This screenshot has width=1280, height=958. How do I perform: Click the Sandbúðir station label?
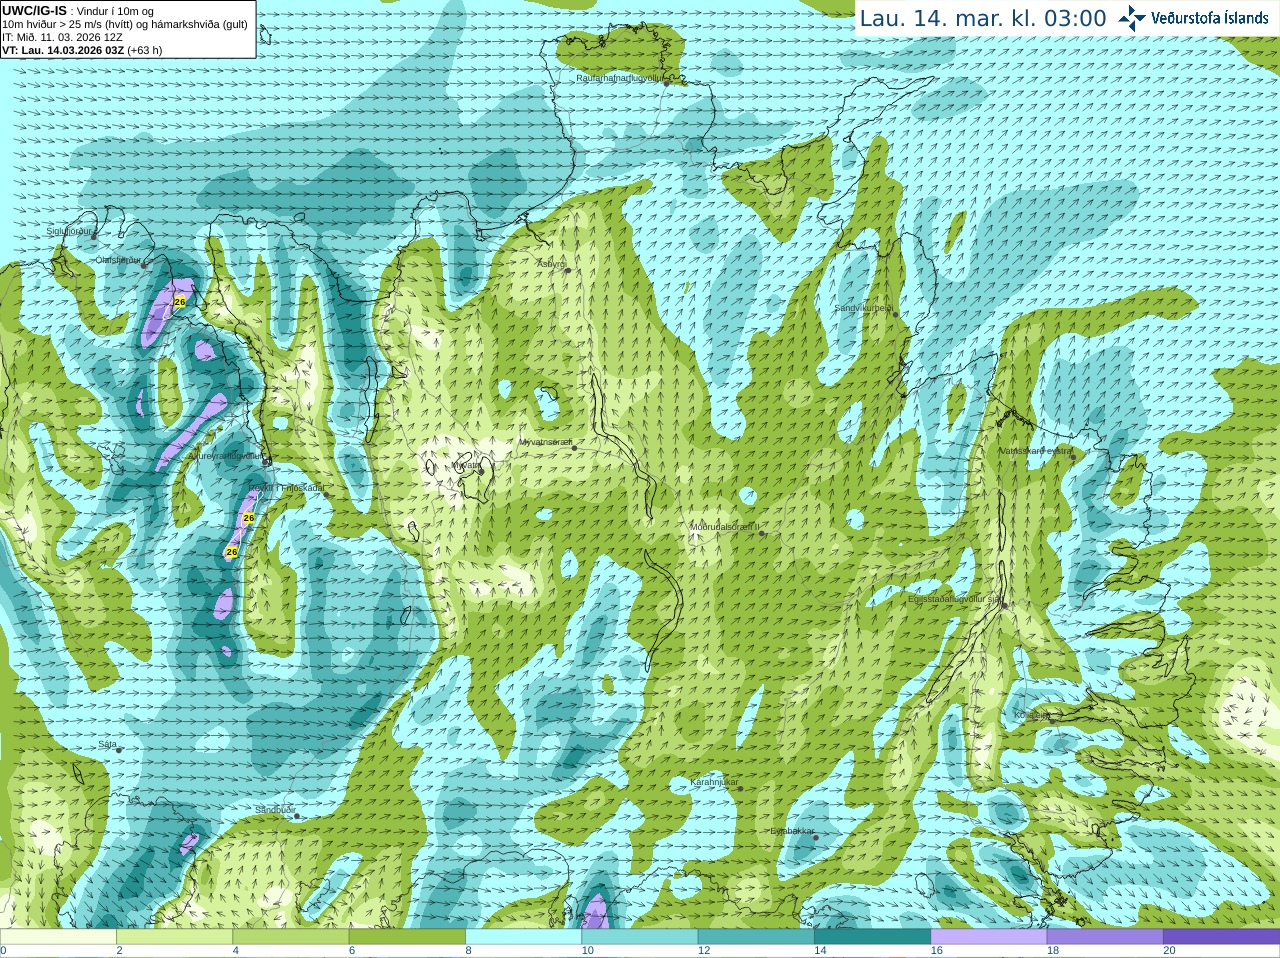[275, 810]
